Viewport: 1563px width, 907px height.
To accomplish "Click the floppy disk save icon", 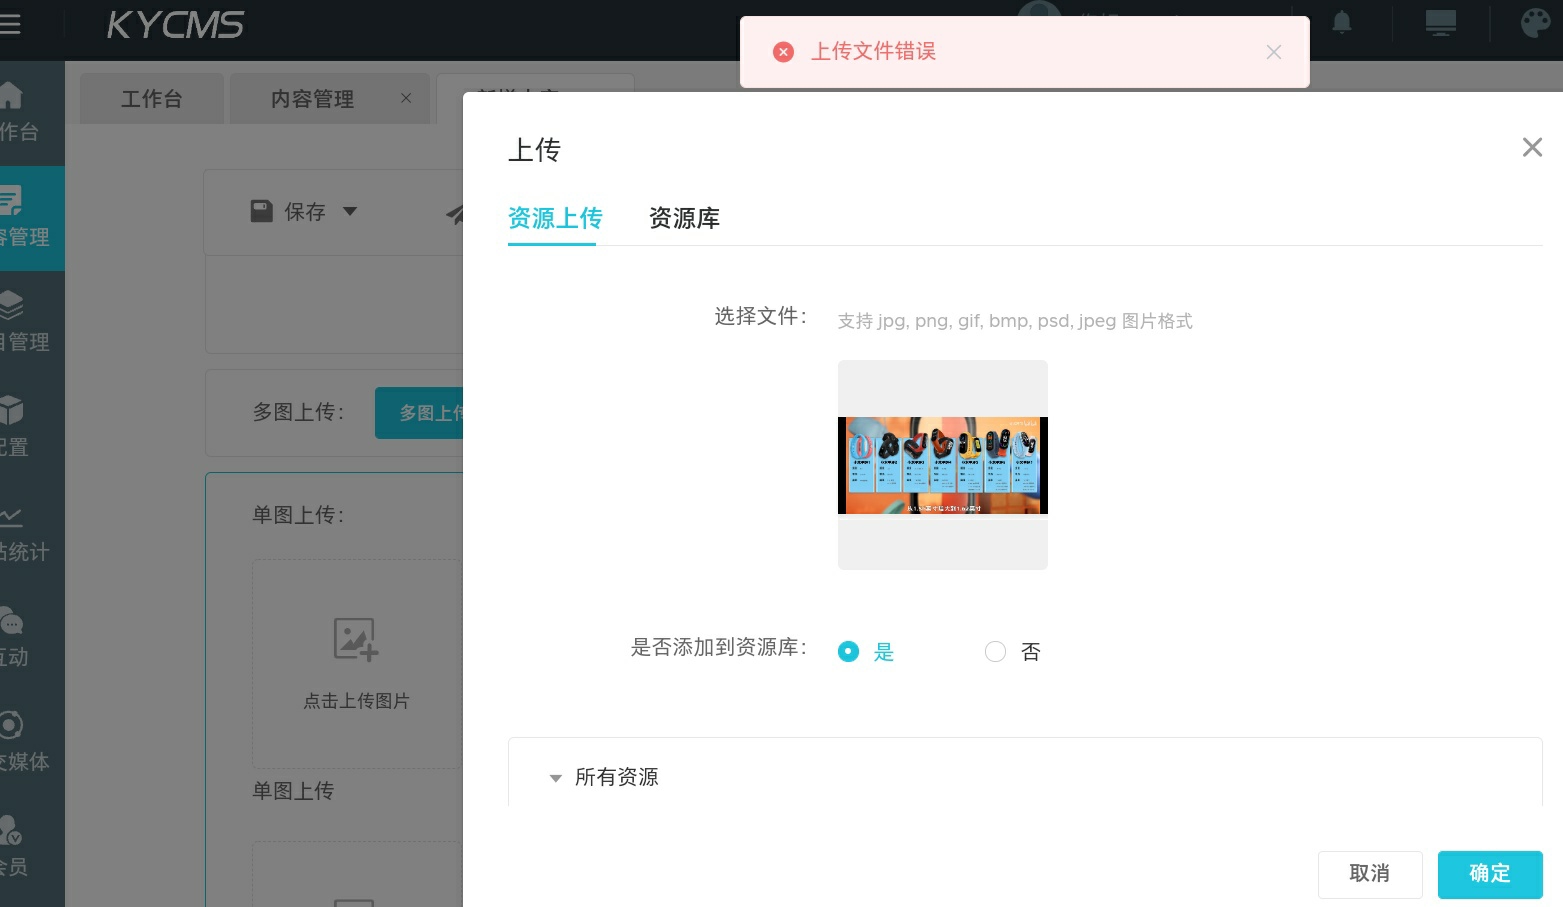I will [x=262, y=211].
